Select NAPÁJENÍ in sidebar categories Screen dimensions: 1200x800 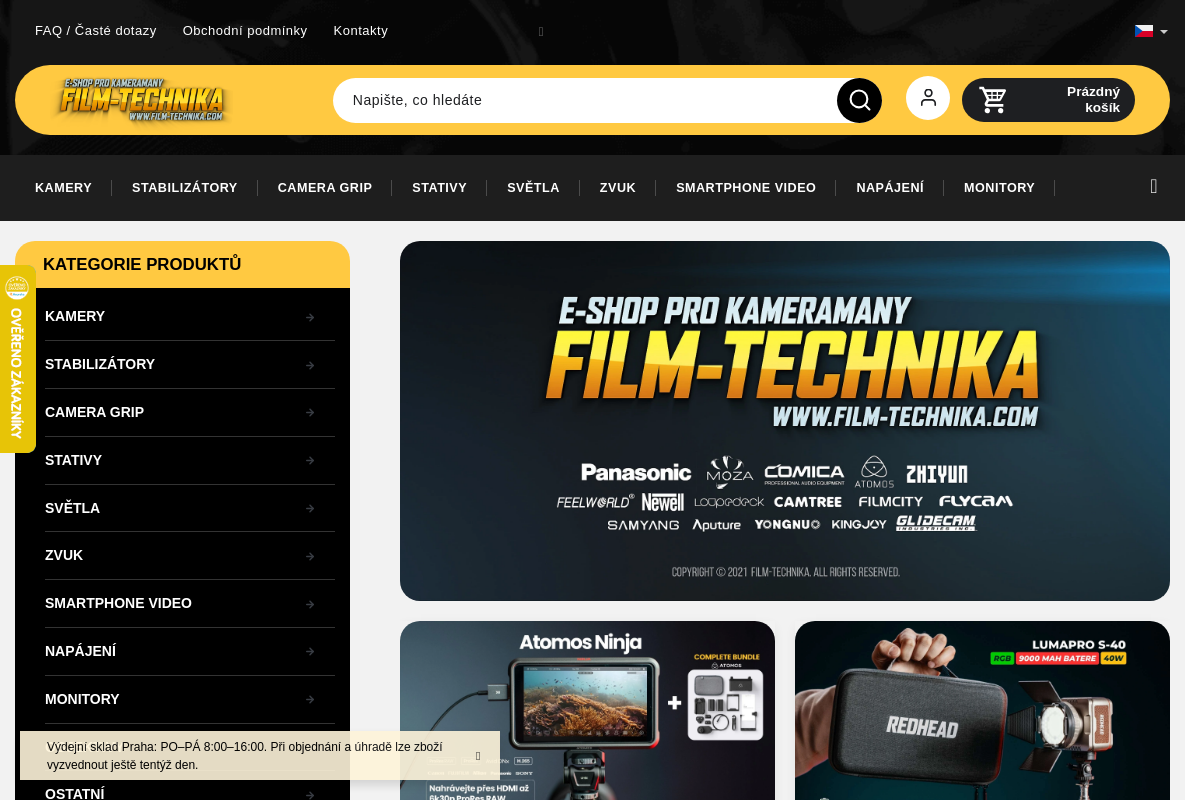80,651
